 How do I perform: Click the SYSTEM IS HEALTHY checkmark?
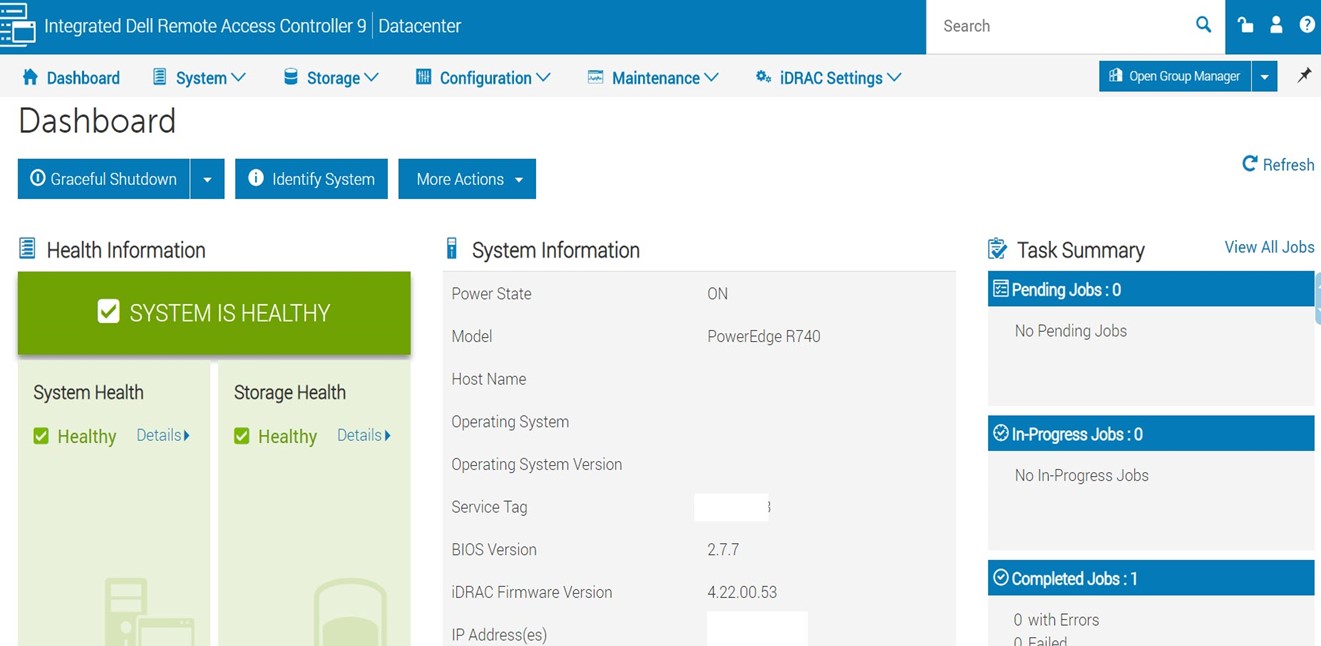pyautogui.click(x=108, y=312)
